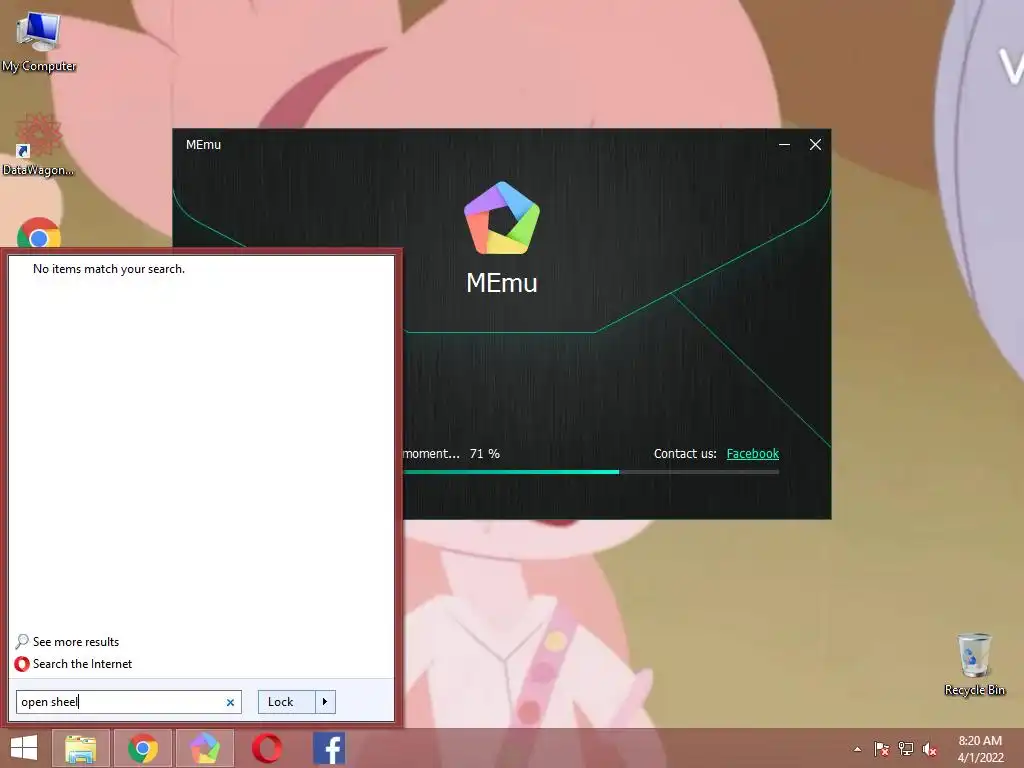Viewport: 1024px width, 768px height.
Task: Clear the search box text
Action: point(231,703)
